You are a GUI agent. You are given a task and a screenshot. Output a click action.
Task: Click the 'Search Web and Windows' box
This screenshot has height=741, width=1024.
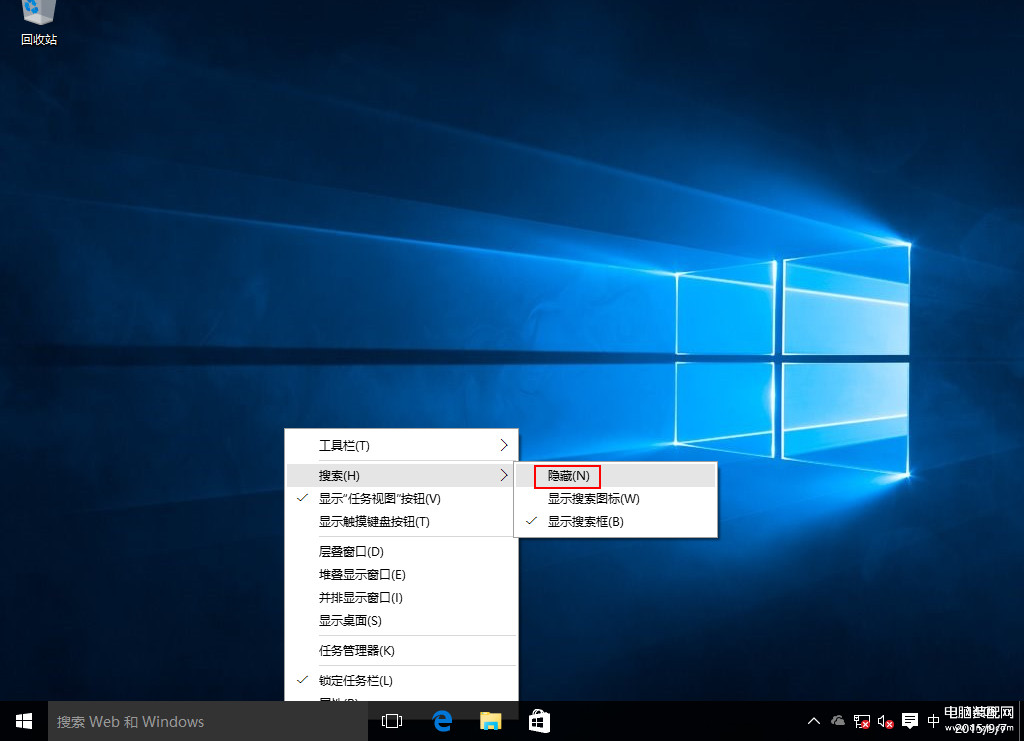click(x=208, y=721)
